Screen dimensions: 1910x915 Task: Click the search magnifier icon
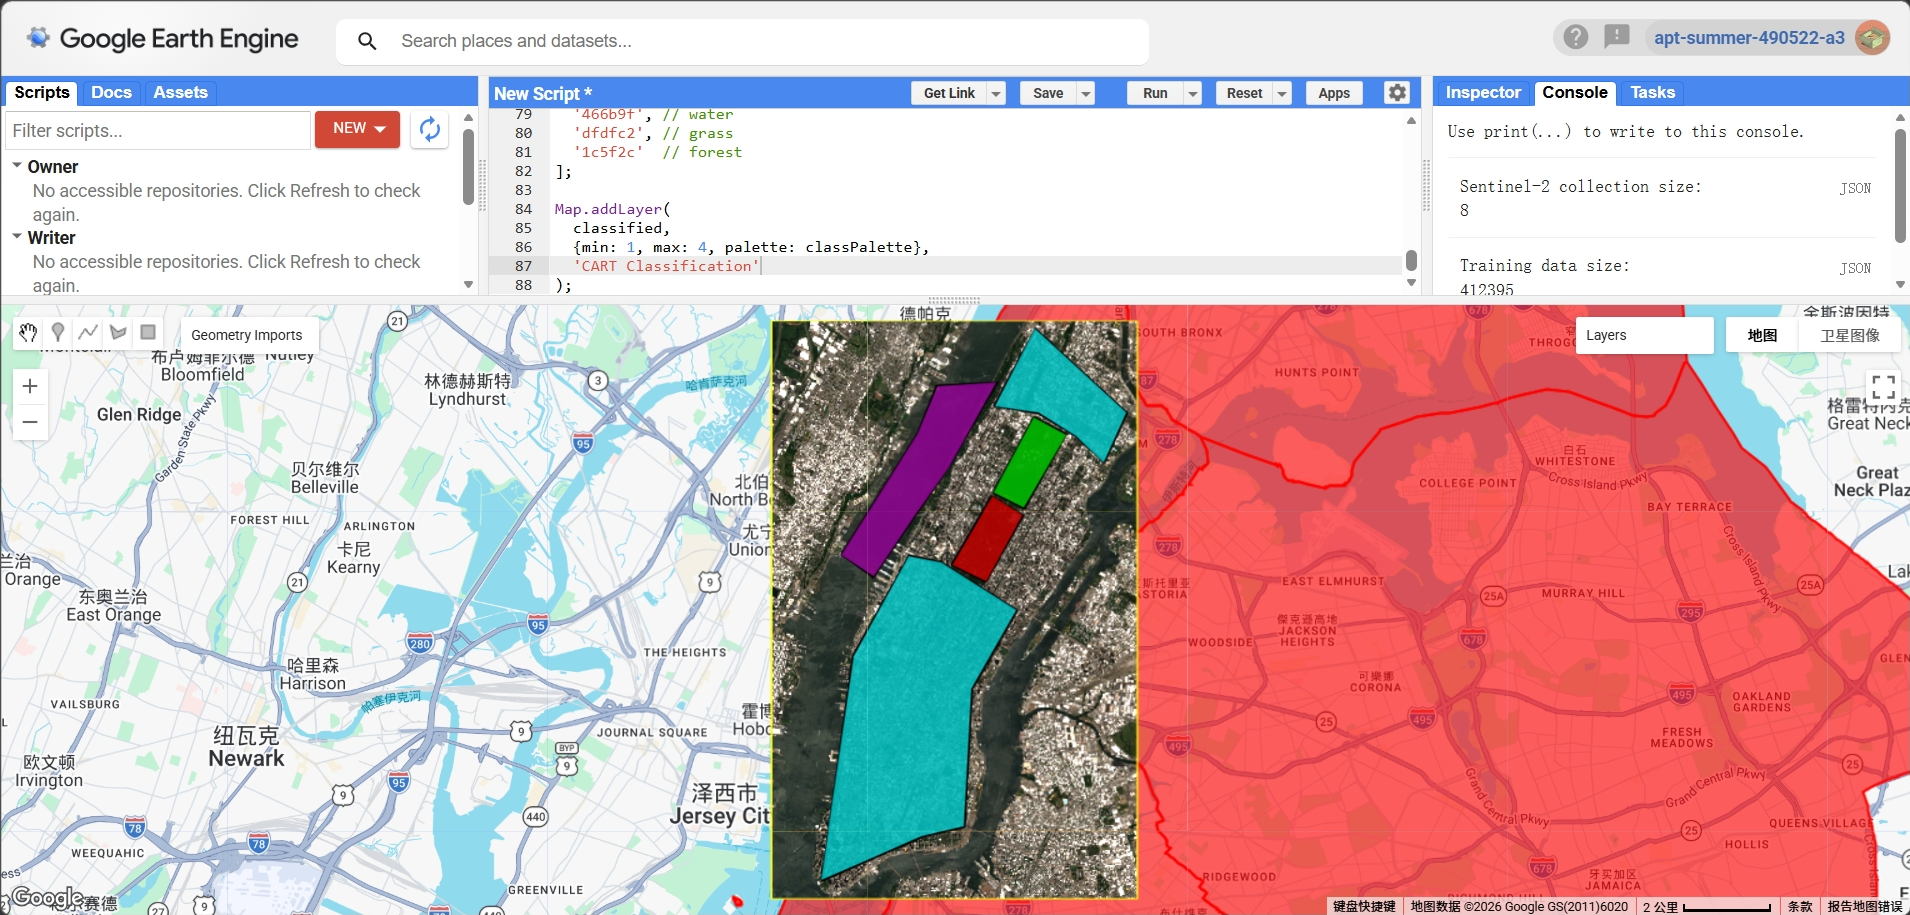click(x=367, y=41)
